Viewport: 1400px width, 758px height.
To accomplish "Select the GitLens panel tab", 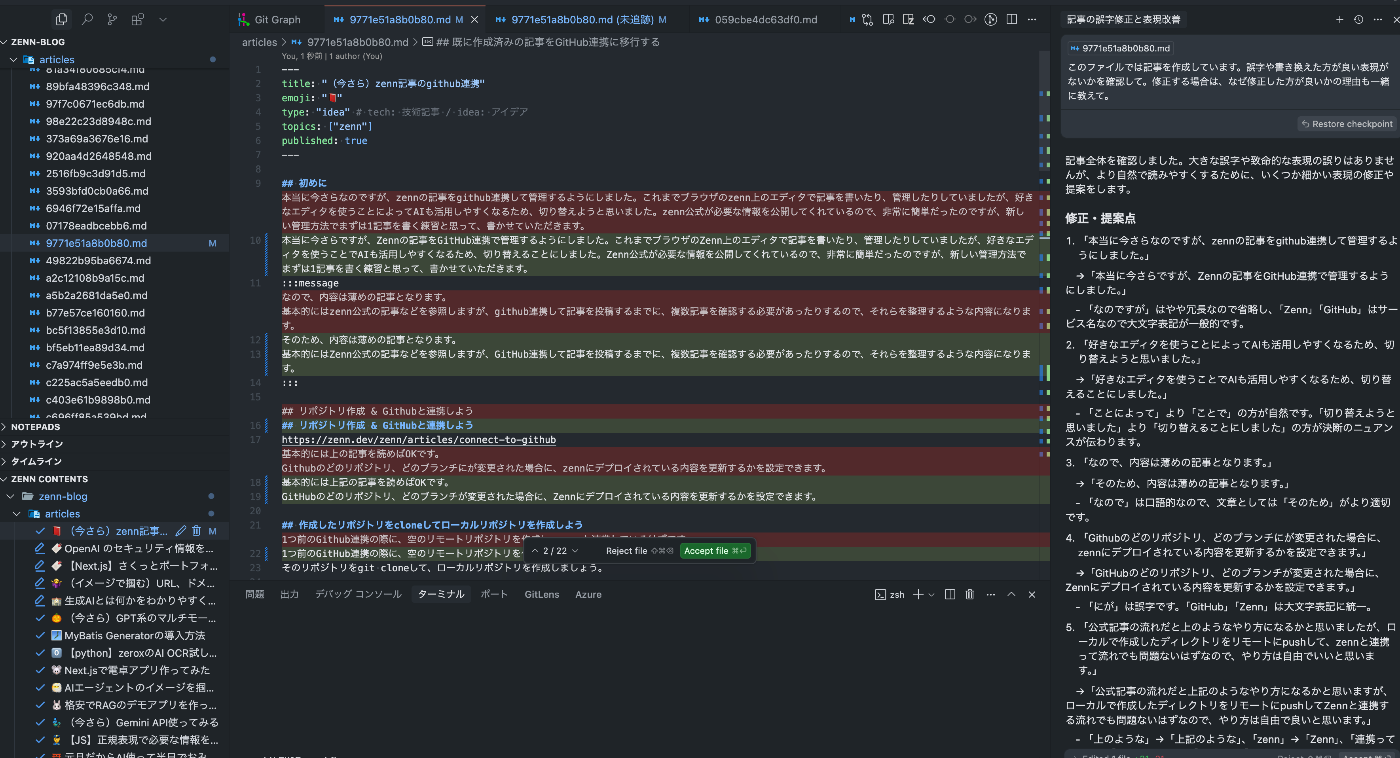I will (x=543, y=594).
